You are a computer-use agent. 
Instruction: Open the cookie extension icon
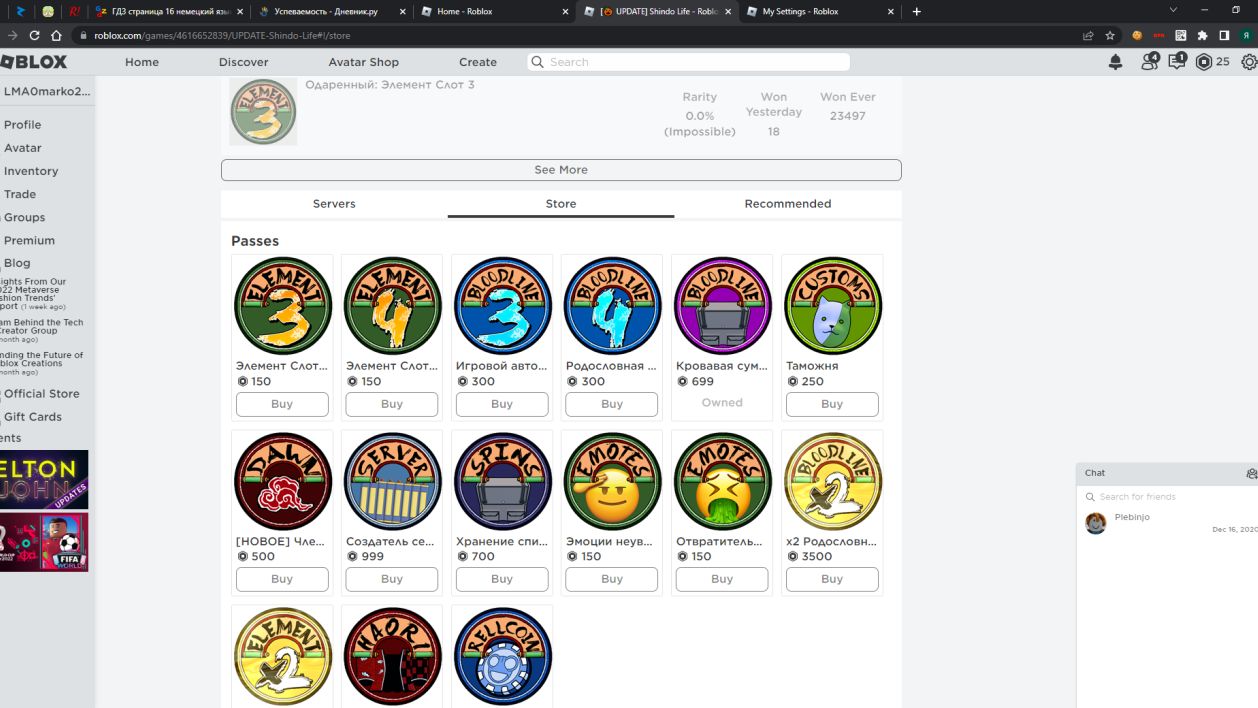pyautogui.click(x=1137, y=35)
